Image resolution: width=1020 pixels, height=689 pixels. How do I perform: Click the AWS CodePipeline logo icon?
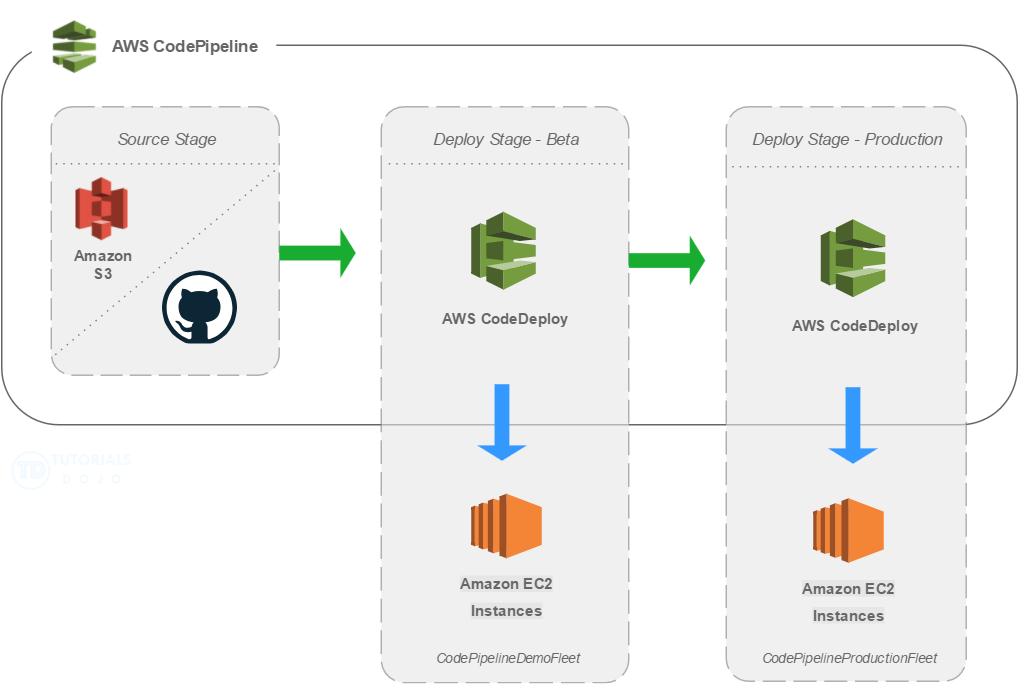click(x=75, y=46)
